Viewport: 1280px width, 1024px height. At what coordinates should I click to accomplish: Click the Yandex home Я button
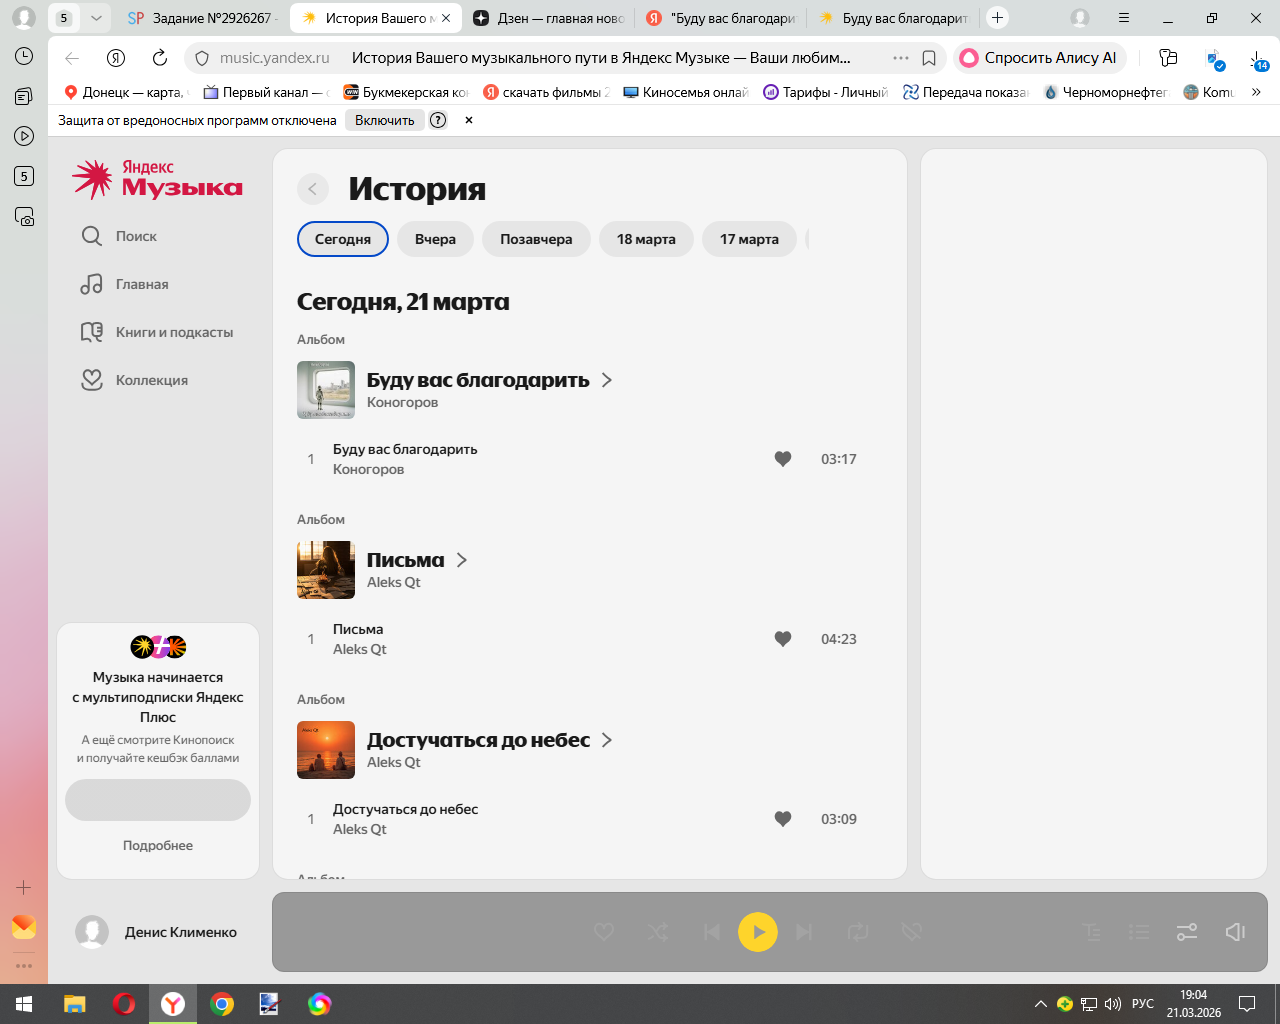coord(116,58)
